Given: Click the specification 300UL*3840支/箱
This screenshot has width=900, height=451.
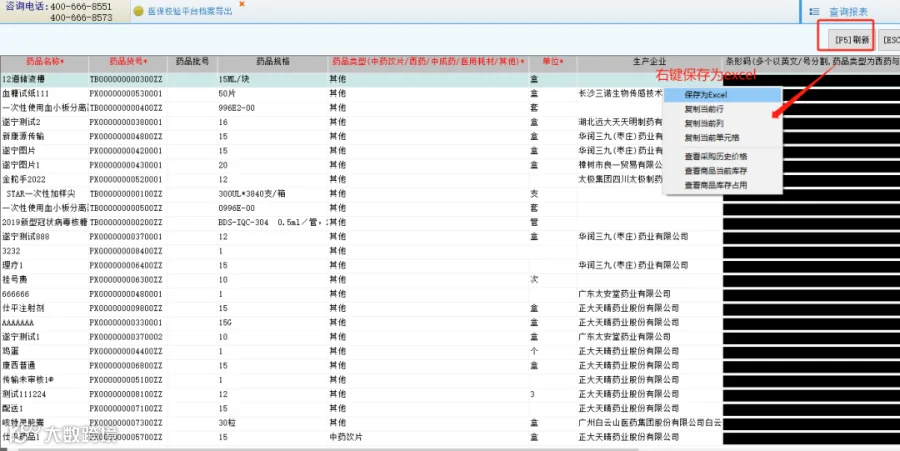Looking at the screenshot, I should (x=272, y=194).
